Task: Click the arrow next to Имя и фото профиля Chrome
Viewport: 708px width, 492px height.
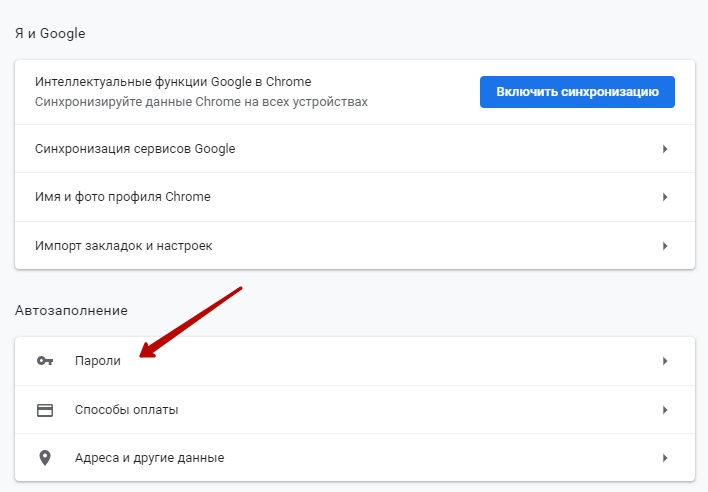Action: [x=665, y=197]
